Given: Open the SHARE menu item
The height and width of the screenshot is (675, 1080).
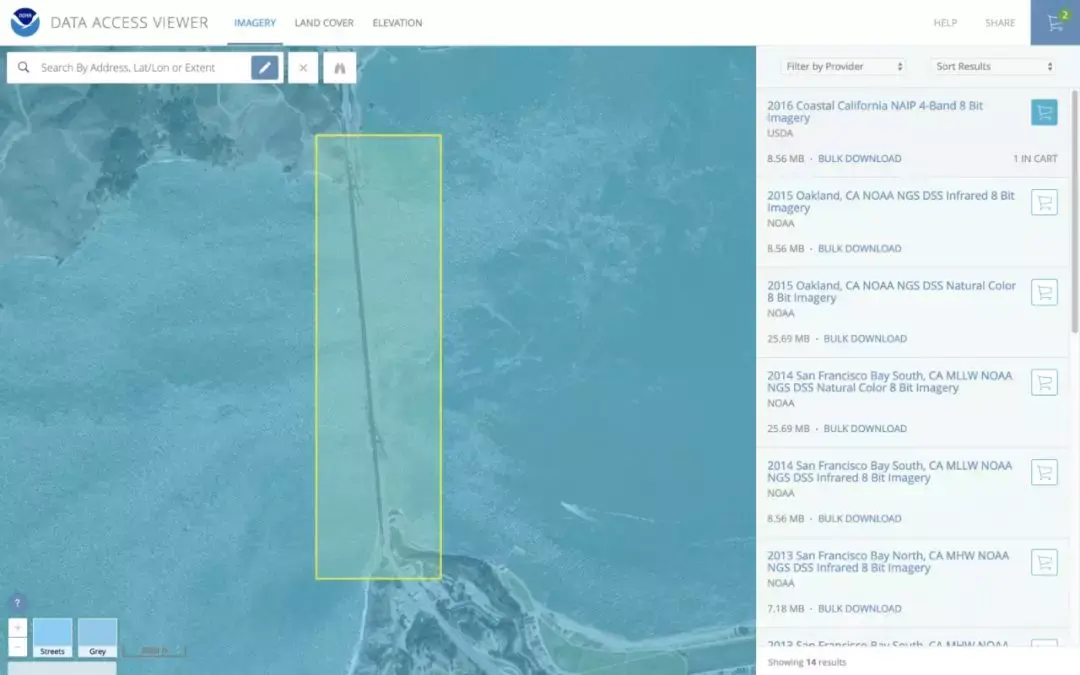Looking at the screenshot, I should [999, 22].
